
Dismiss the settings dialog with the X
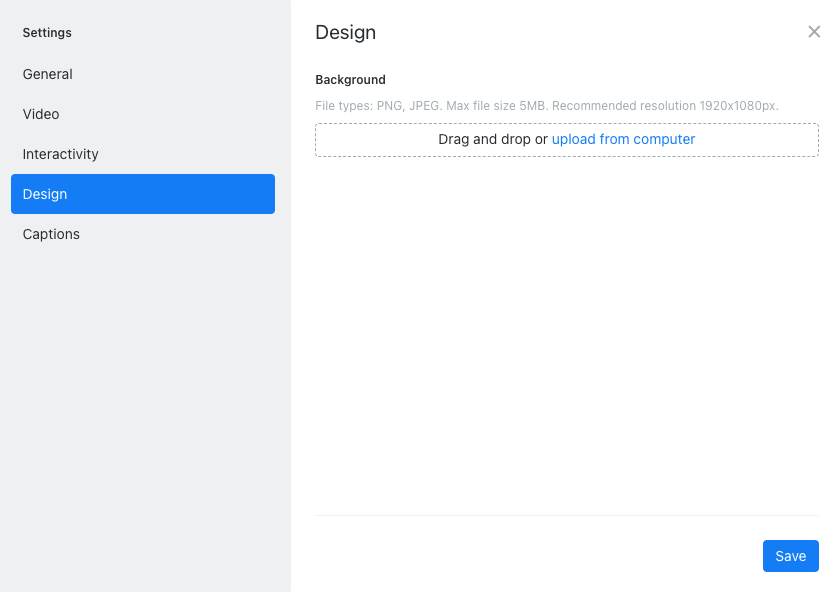point(814,31)
